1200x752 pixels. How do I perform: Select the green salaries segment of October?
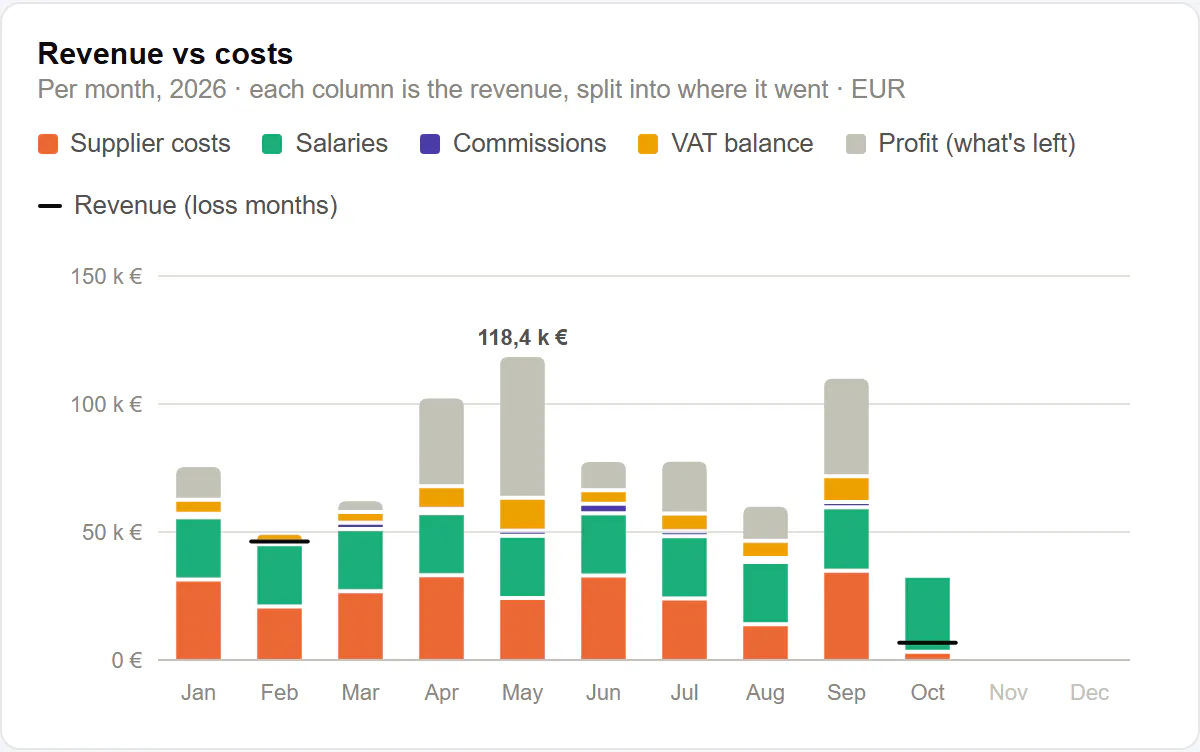(928, 614)
